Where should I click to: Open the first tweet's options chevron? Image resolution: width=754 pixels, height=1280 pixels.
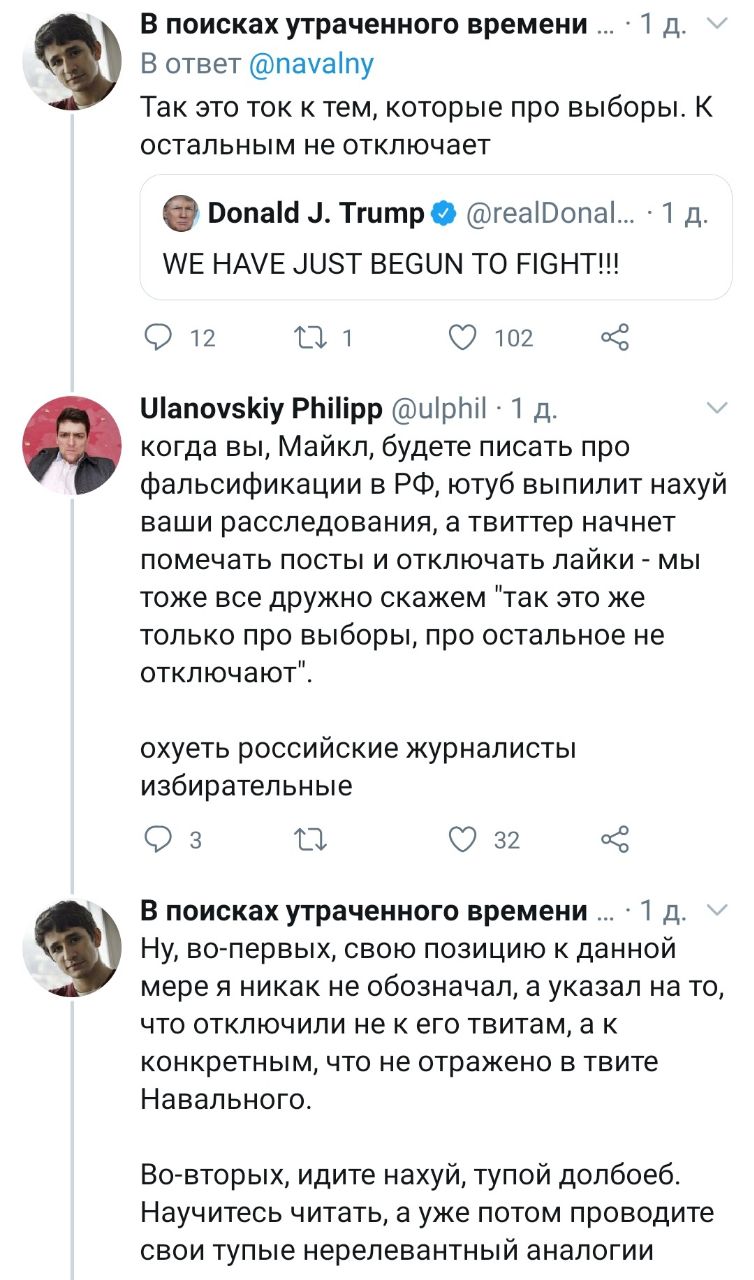717,21
